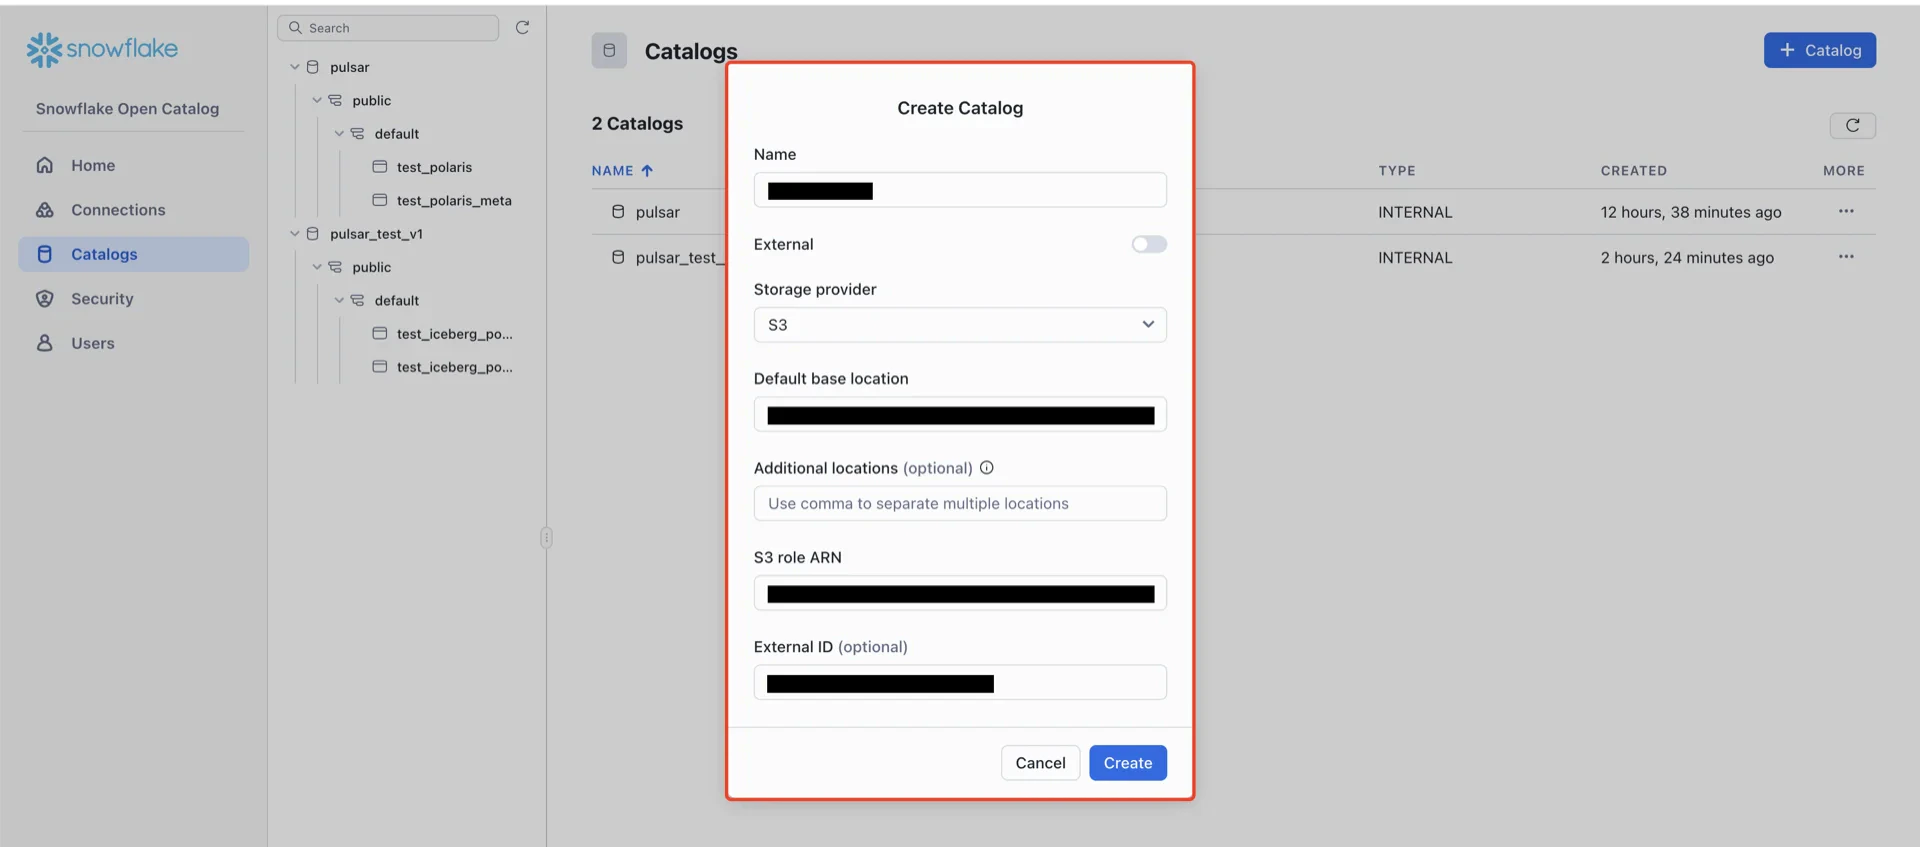Click the + Catalog button
Viewport: 1920px width, 847px height.
tap(1819, 50)
